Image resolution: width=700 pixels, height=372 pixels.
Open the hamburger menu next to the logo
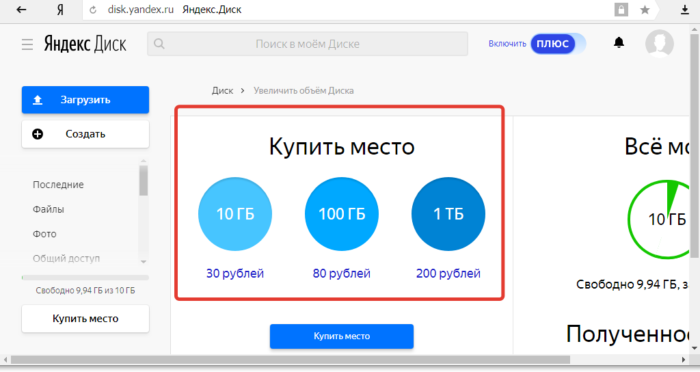[27, 44]
